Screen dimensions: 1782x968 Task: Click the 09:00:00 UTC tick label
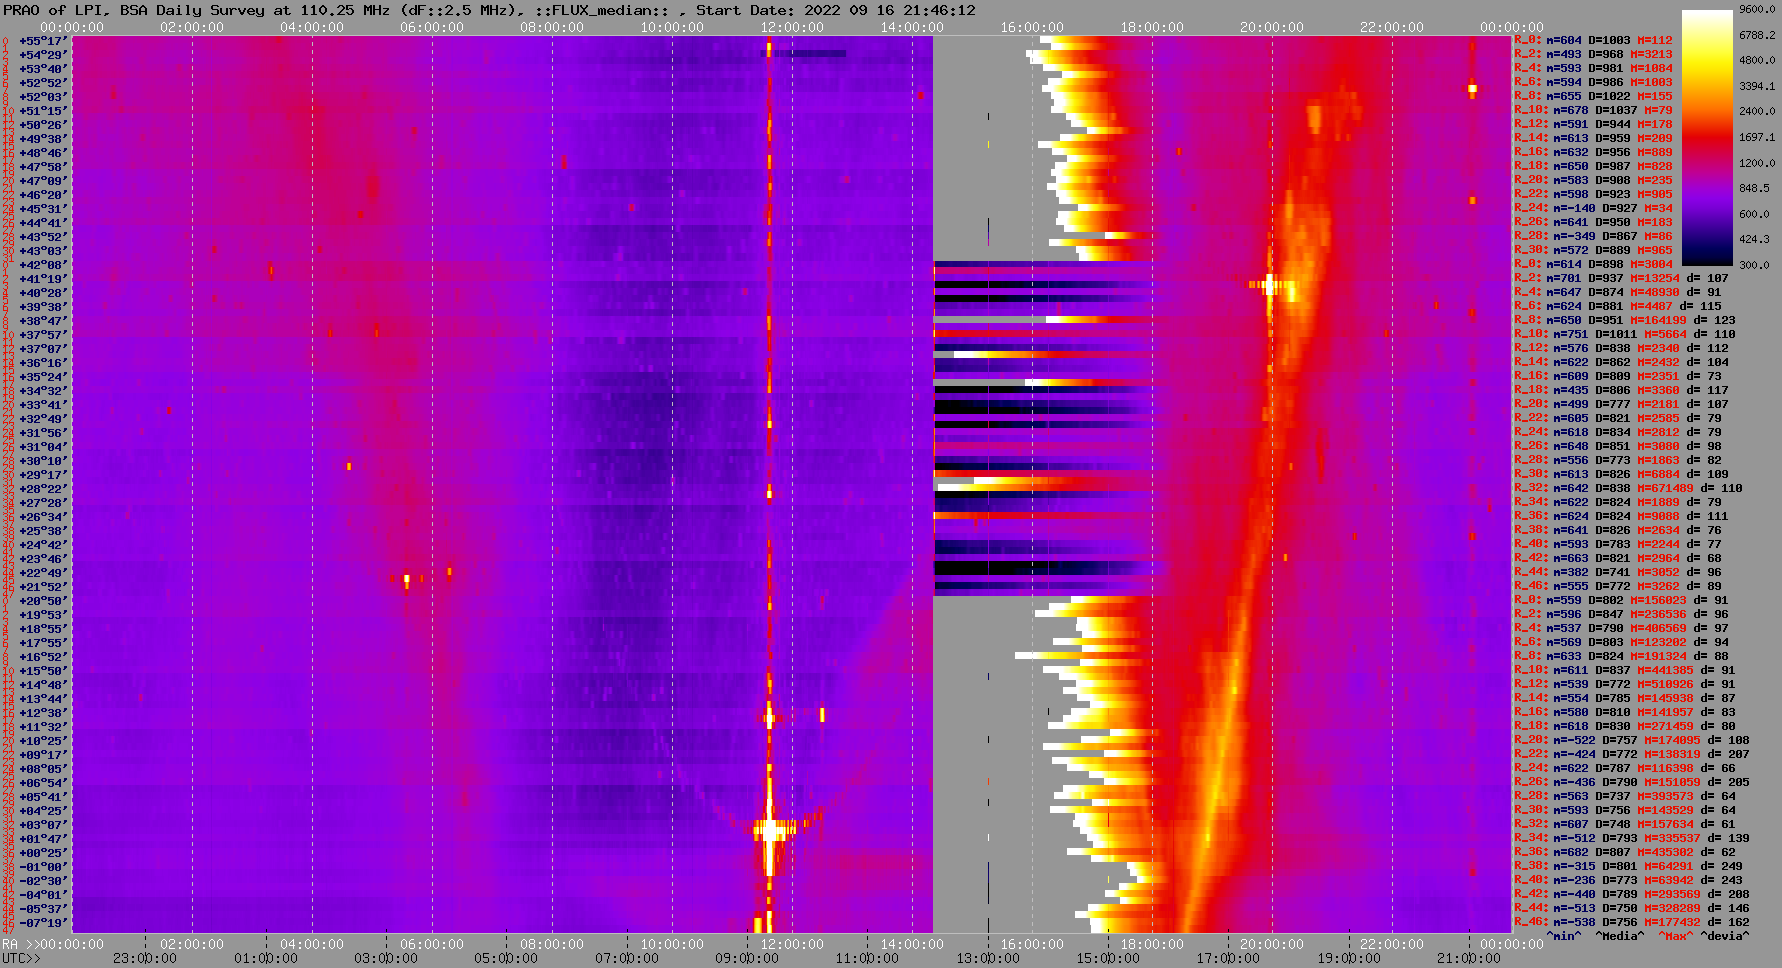click(x=747, y=958)
